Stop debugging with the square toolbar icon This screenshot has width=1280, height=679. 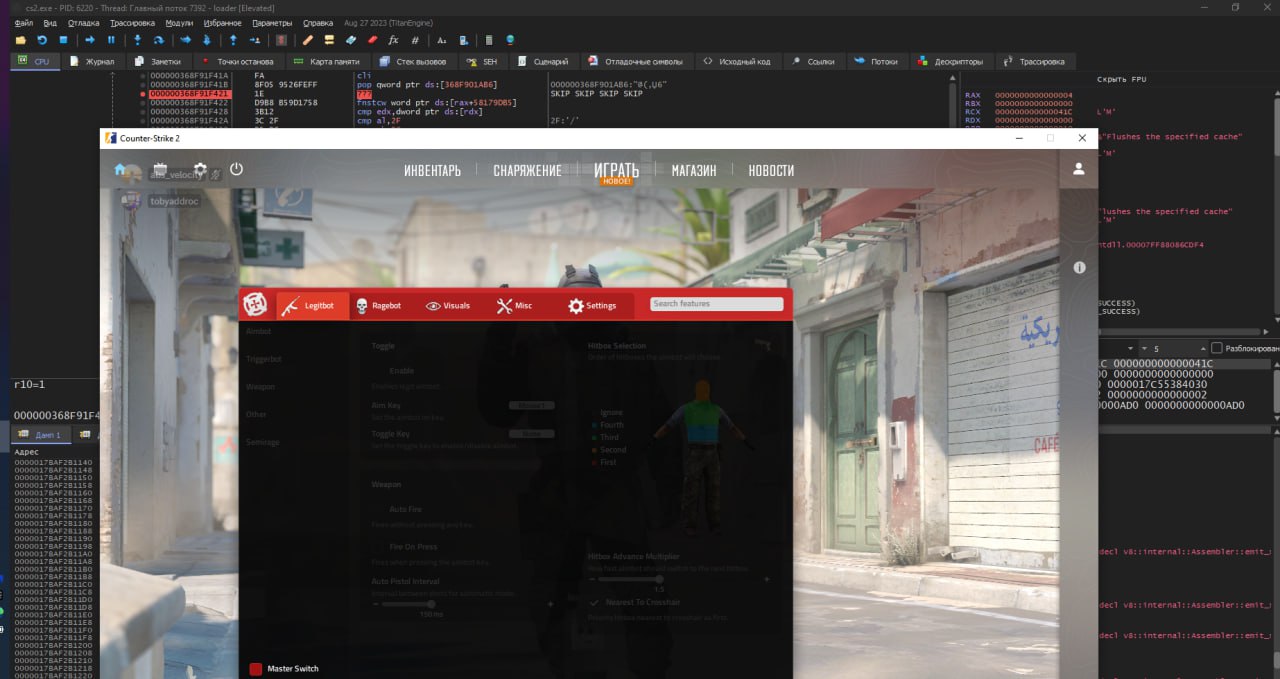point(63,40)
